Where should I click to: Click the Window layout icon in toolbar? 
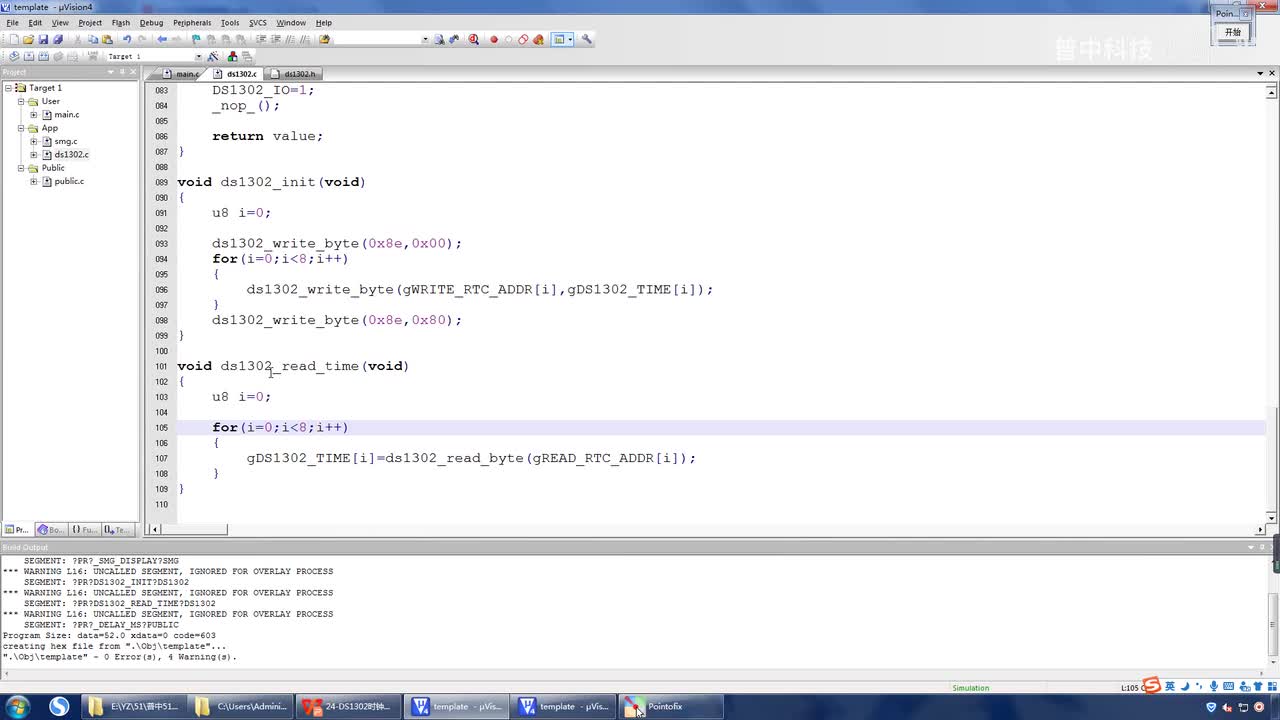560,40
